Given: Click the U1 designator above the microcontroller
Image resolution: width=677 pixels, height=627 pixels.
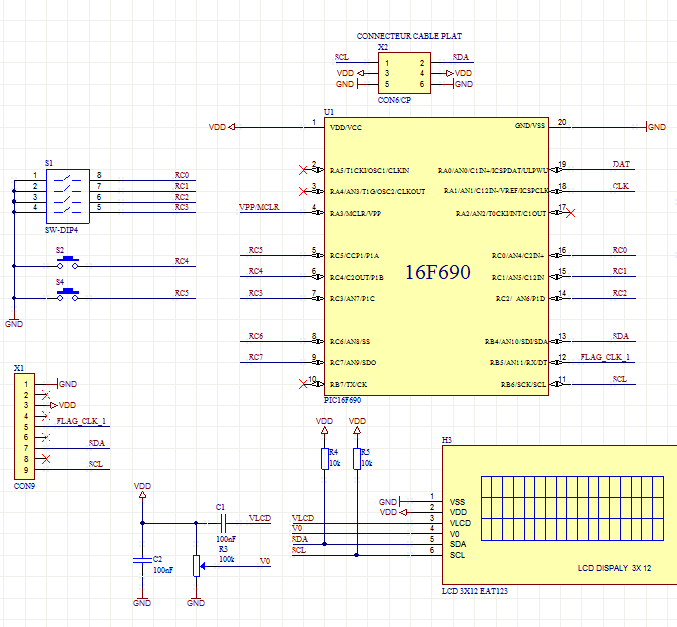Looking at the screenshot, I should tap(329, 112).
